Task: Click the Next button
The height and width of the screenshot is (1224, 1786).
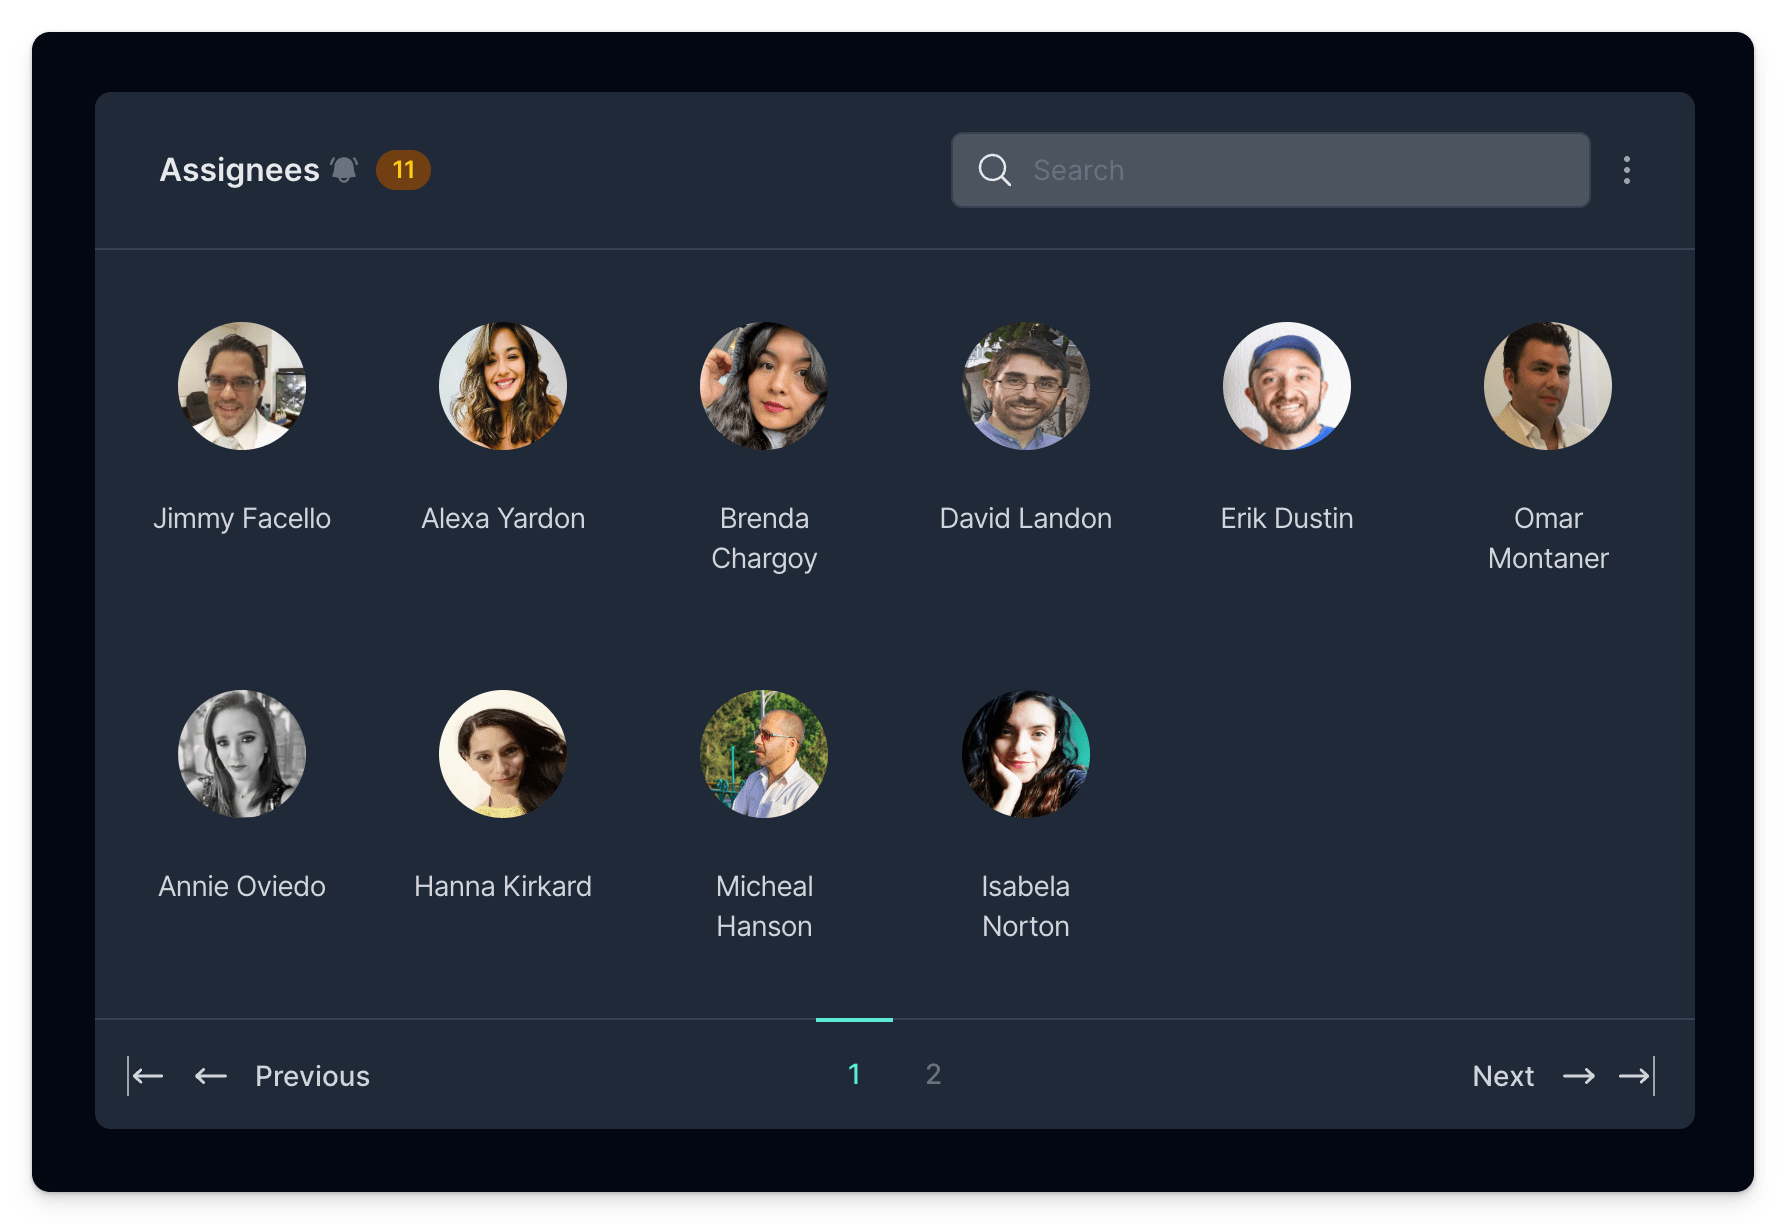Action: [1502, 1076]
